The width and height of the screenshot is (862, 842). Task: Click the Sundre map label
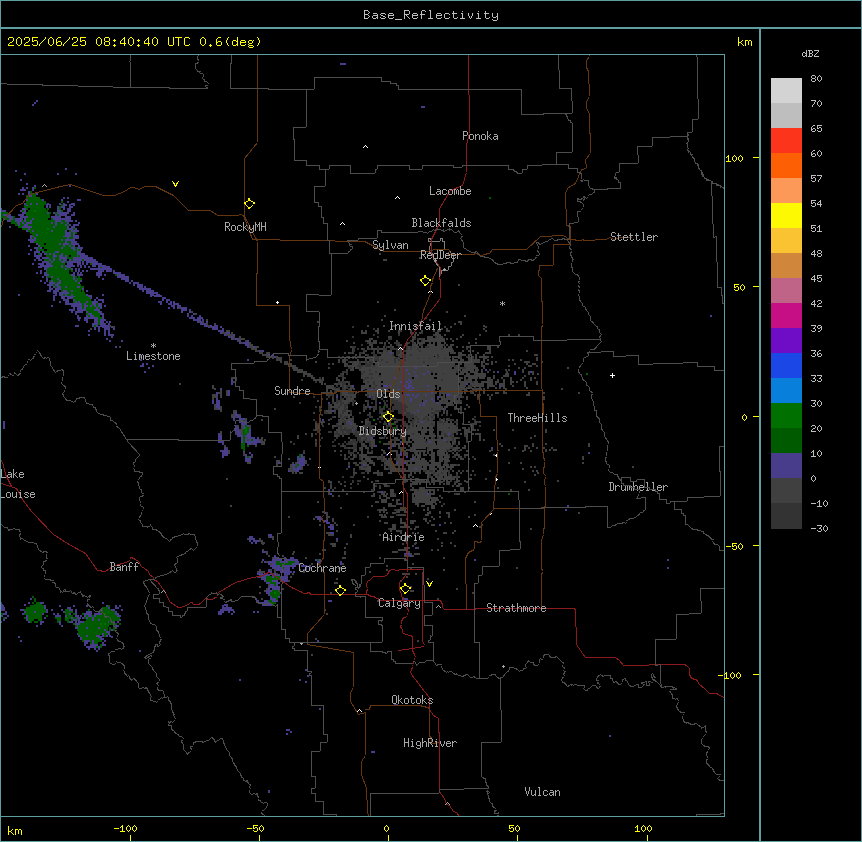click(x=292, y=391)
